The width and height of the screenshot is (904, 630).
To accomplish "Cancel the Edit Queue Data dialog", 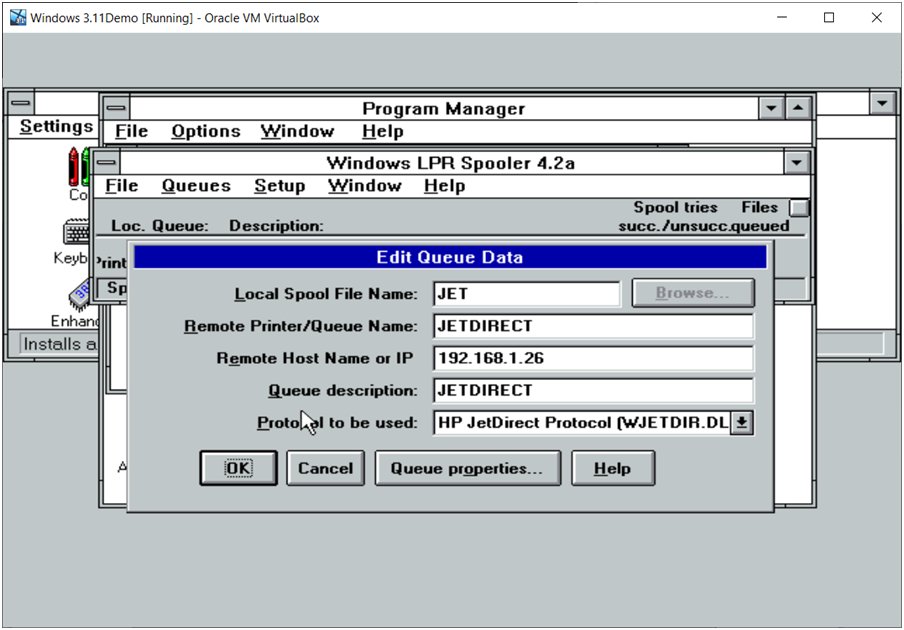I will pos(325,468).
